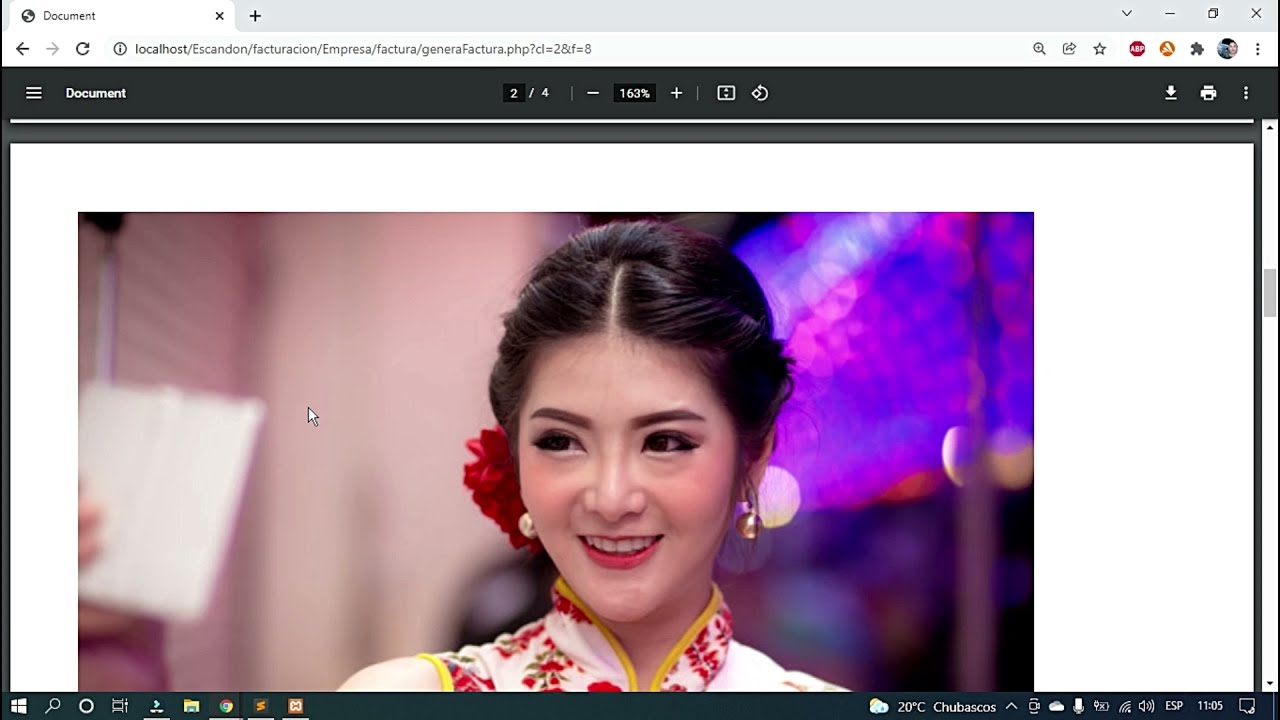Open Cortana from the taskbar
Screen dimensions: 1280x720
click(86, 706)
